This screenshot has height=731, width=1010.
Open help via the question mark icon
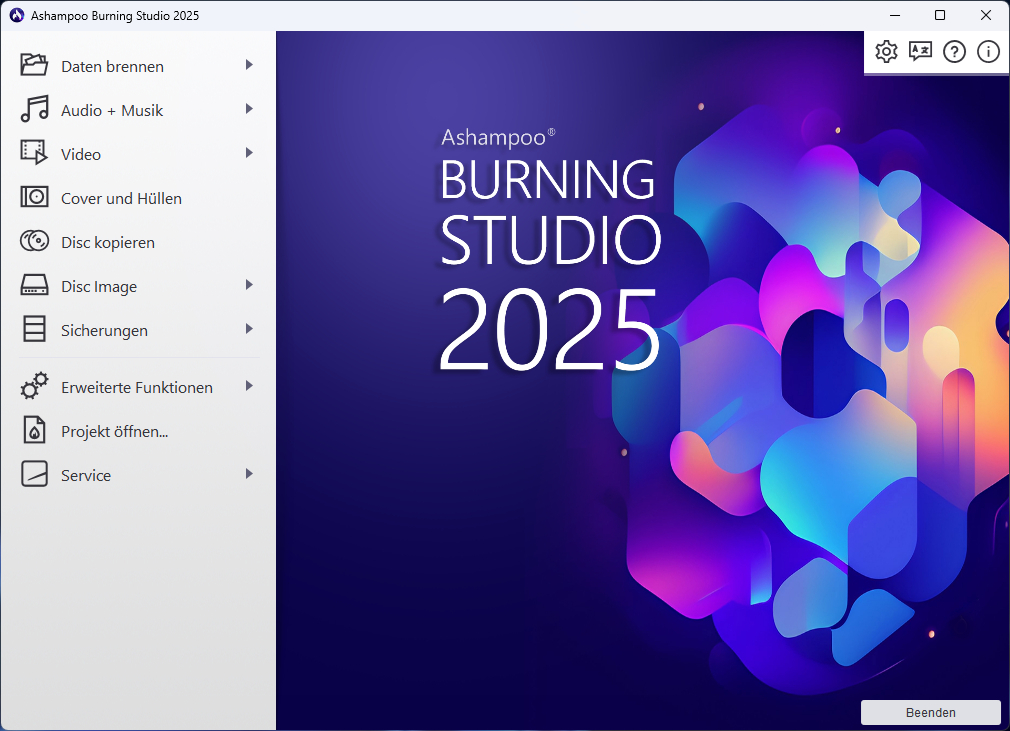[x=955, y=52]
